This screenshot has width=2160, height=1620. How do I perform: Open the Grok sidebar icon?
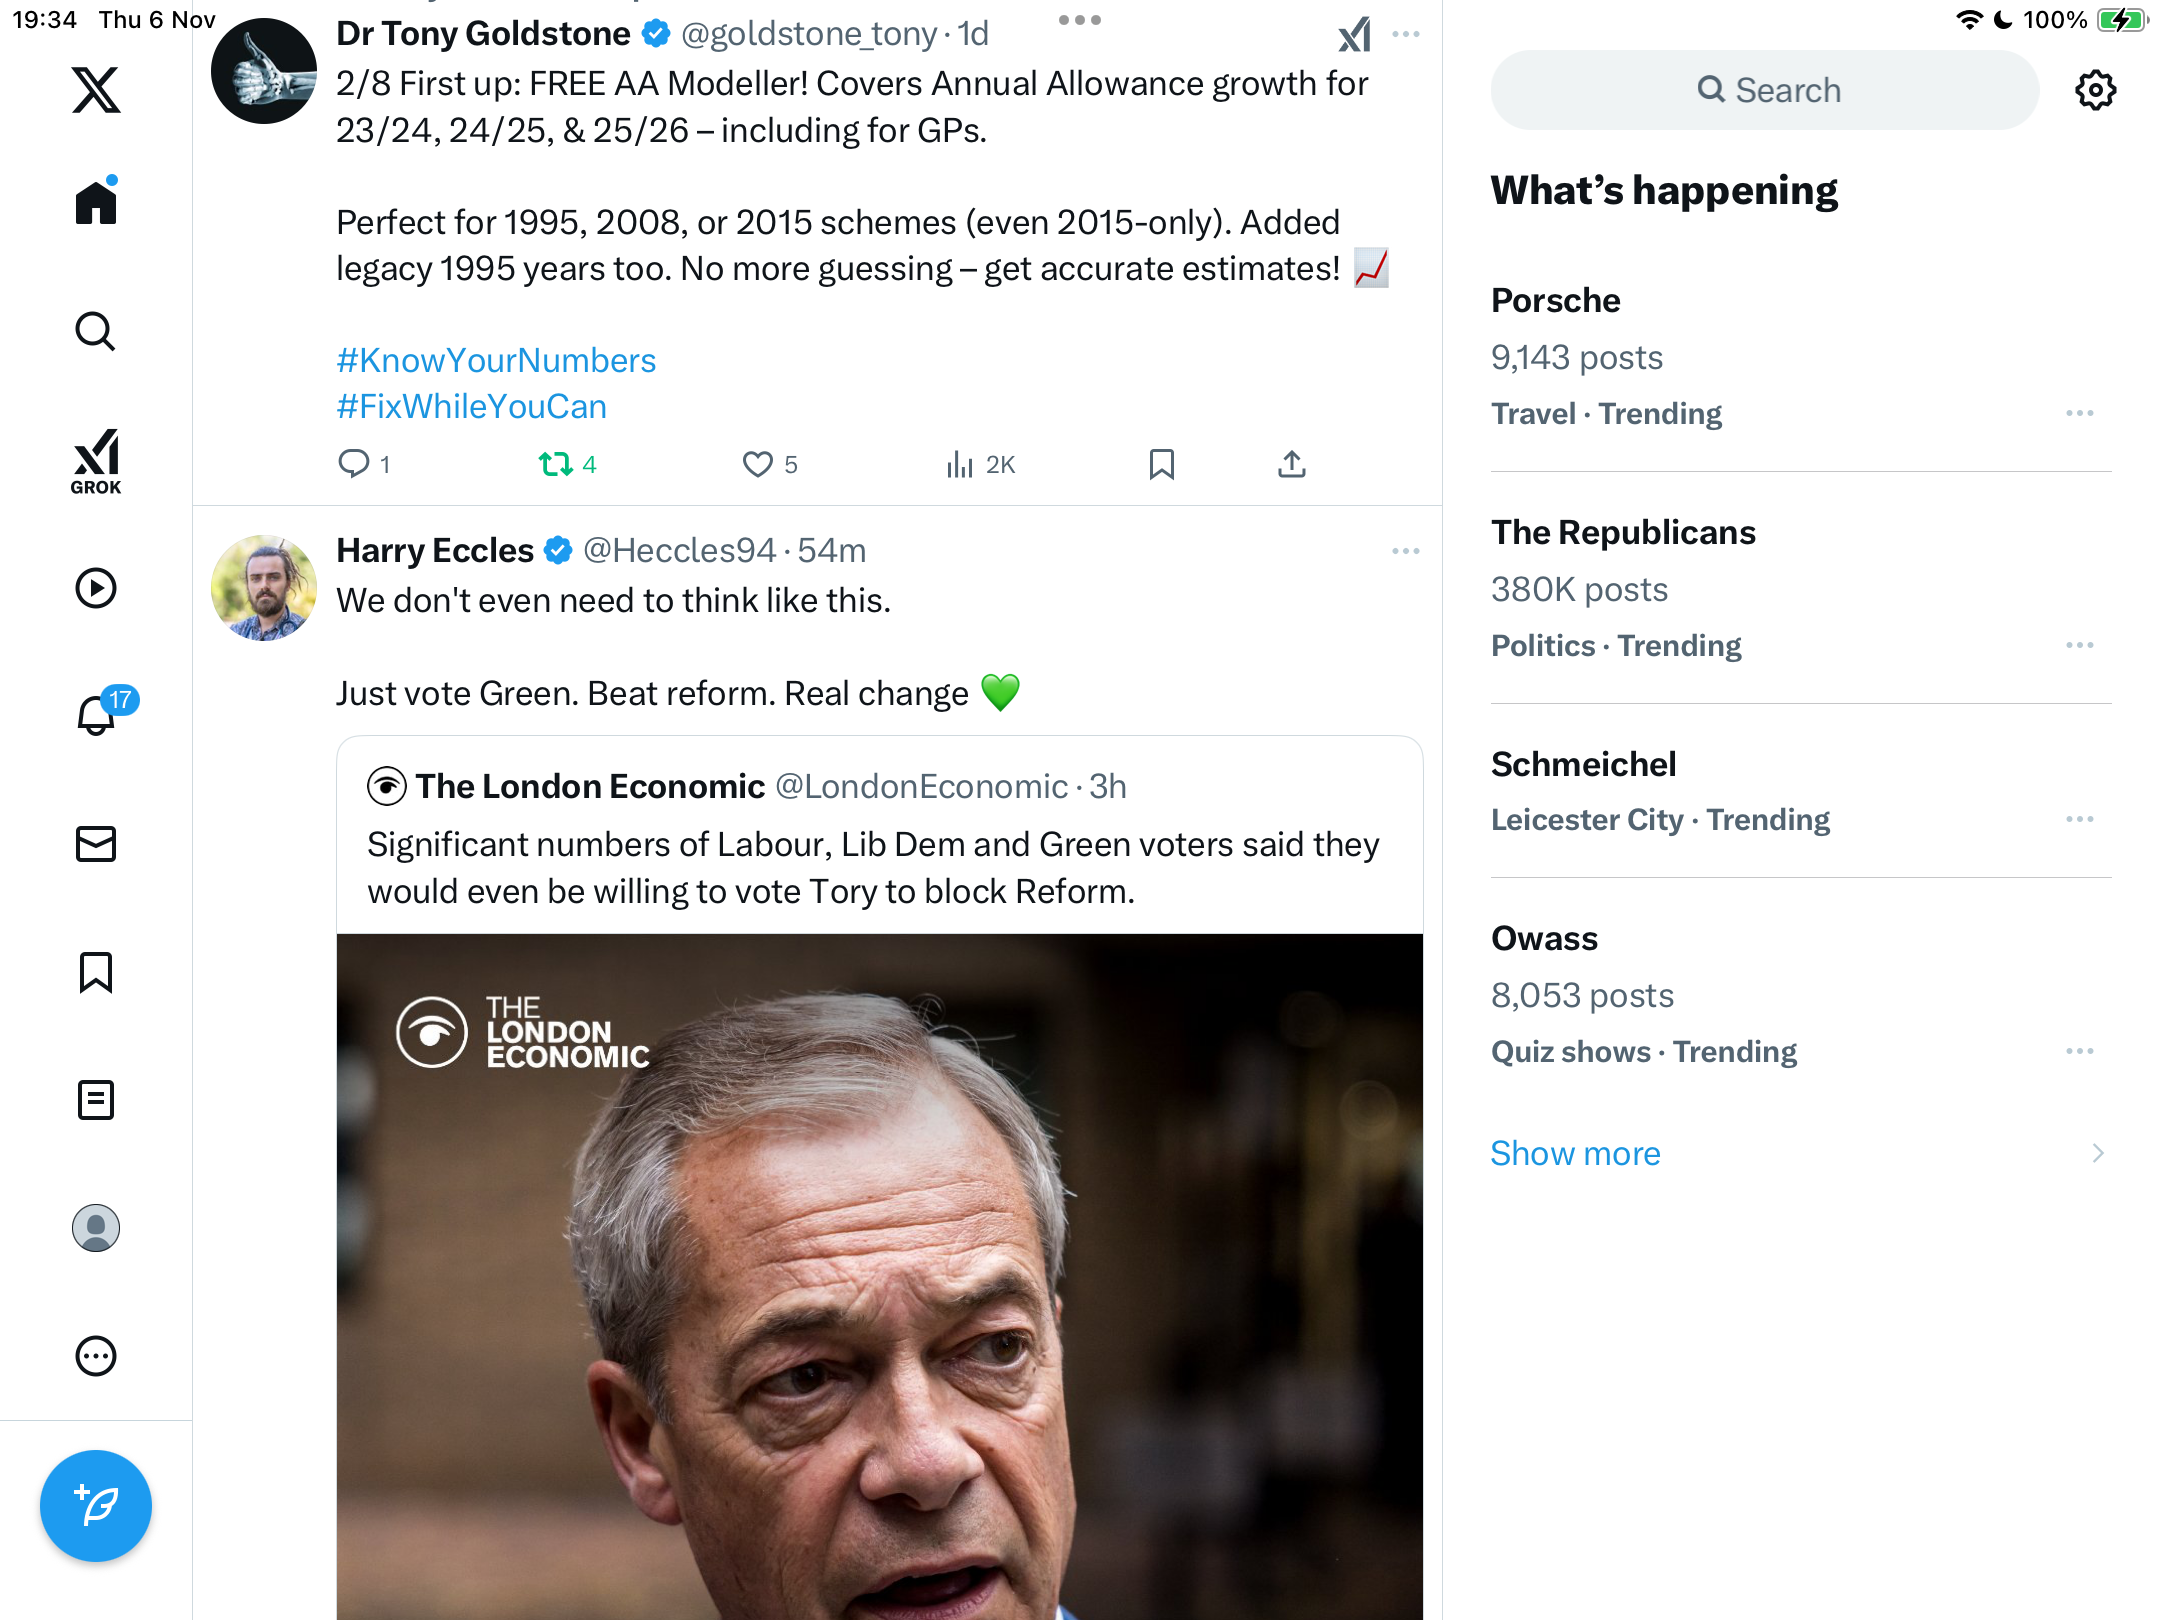(96, 461)
